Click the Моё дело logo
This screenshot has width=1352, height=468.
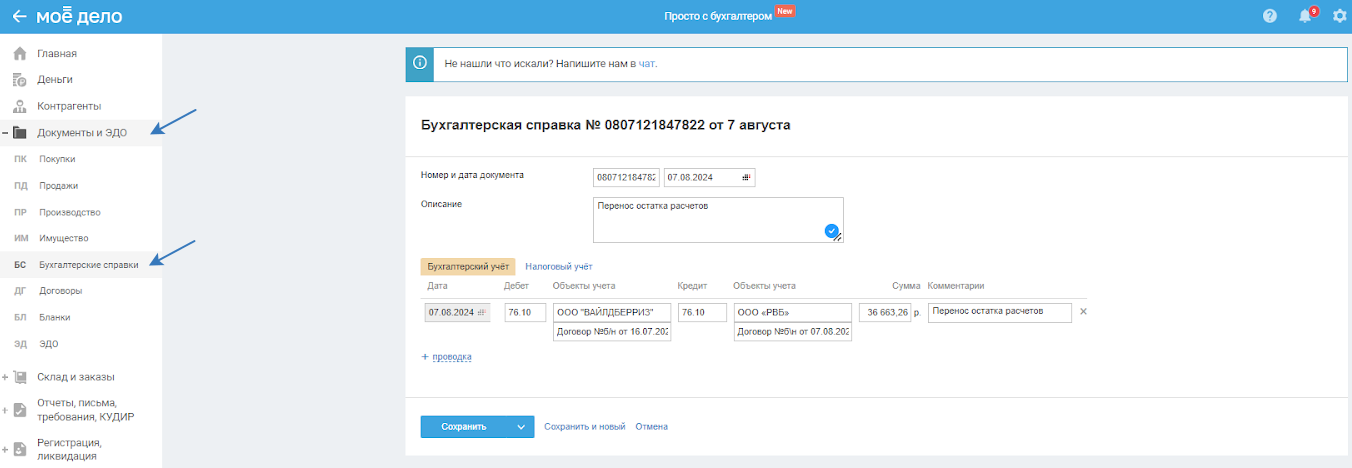[x=79, y=16]
